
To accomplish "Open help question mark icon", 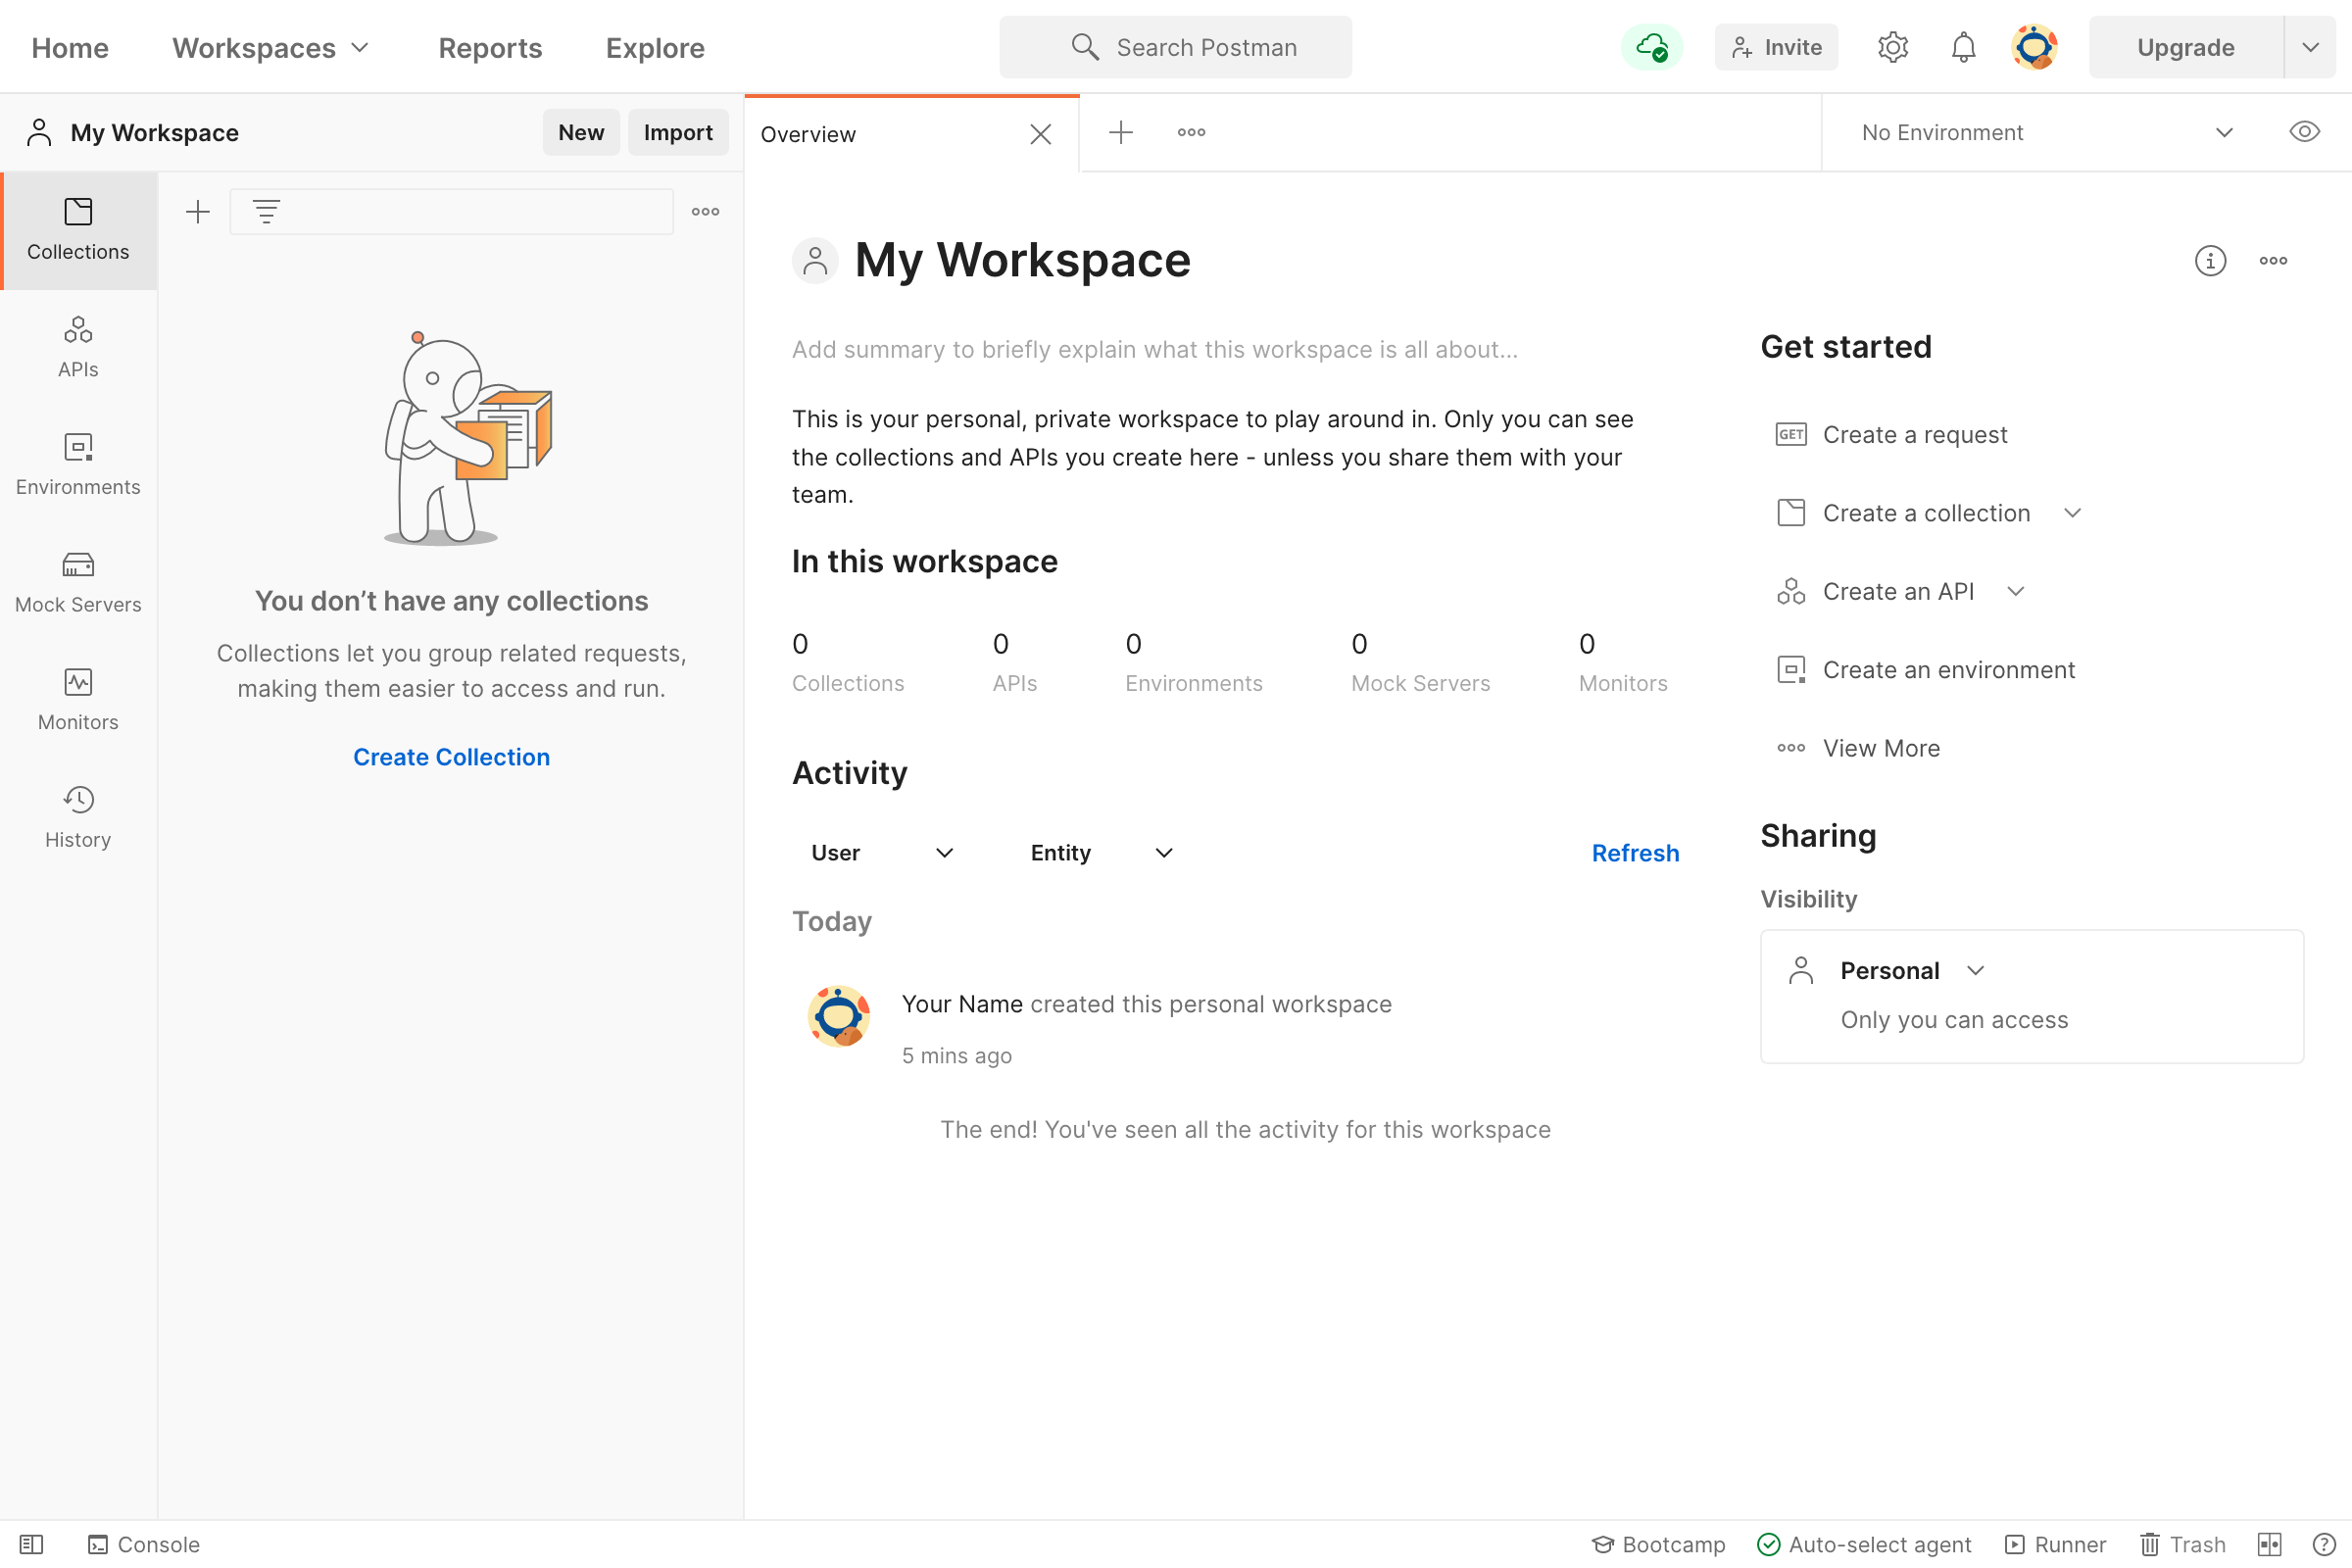I will (x=2324, y=1545).
